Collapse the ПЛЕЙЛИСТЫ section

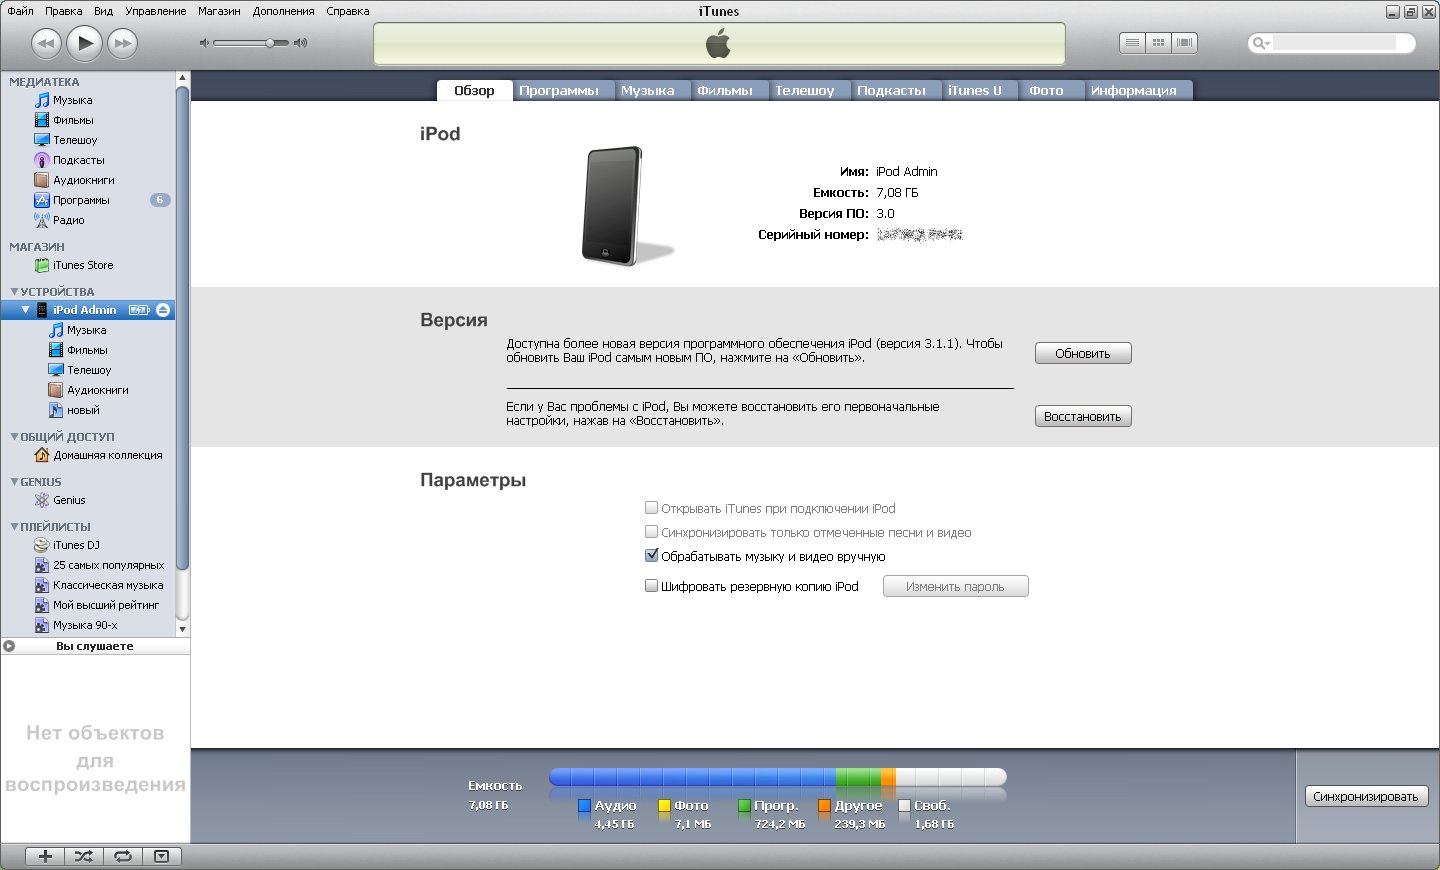[14, 526]
